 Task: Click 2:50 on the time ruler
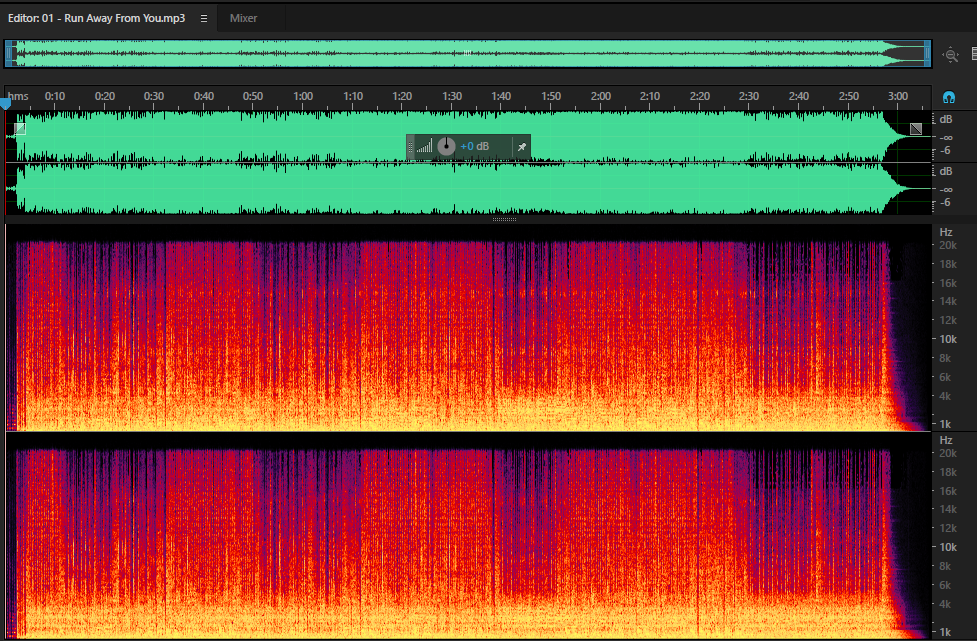point(849,96)
